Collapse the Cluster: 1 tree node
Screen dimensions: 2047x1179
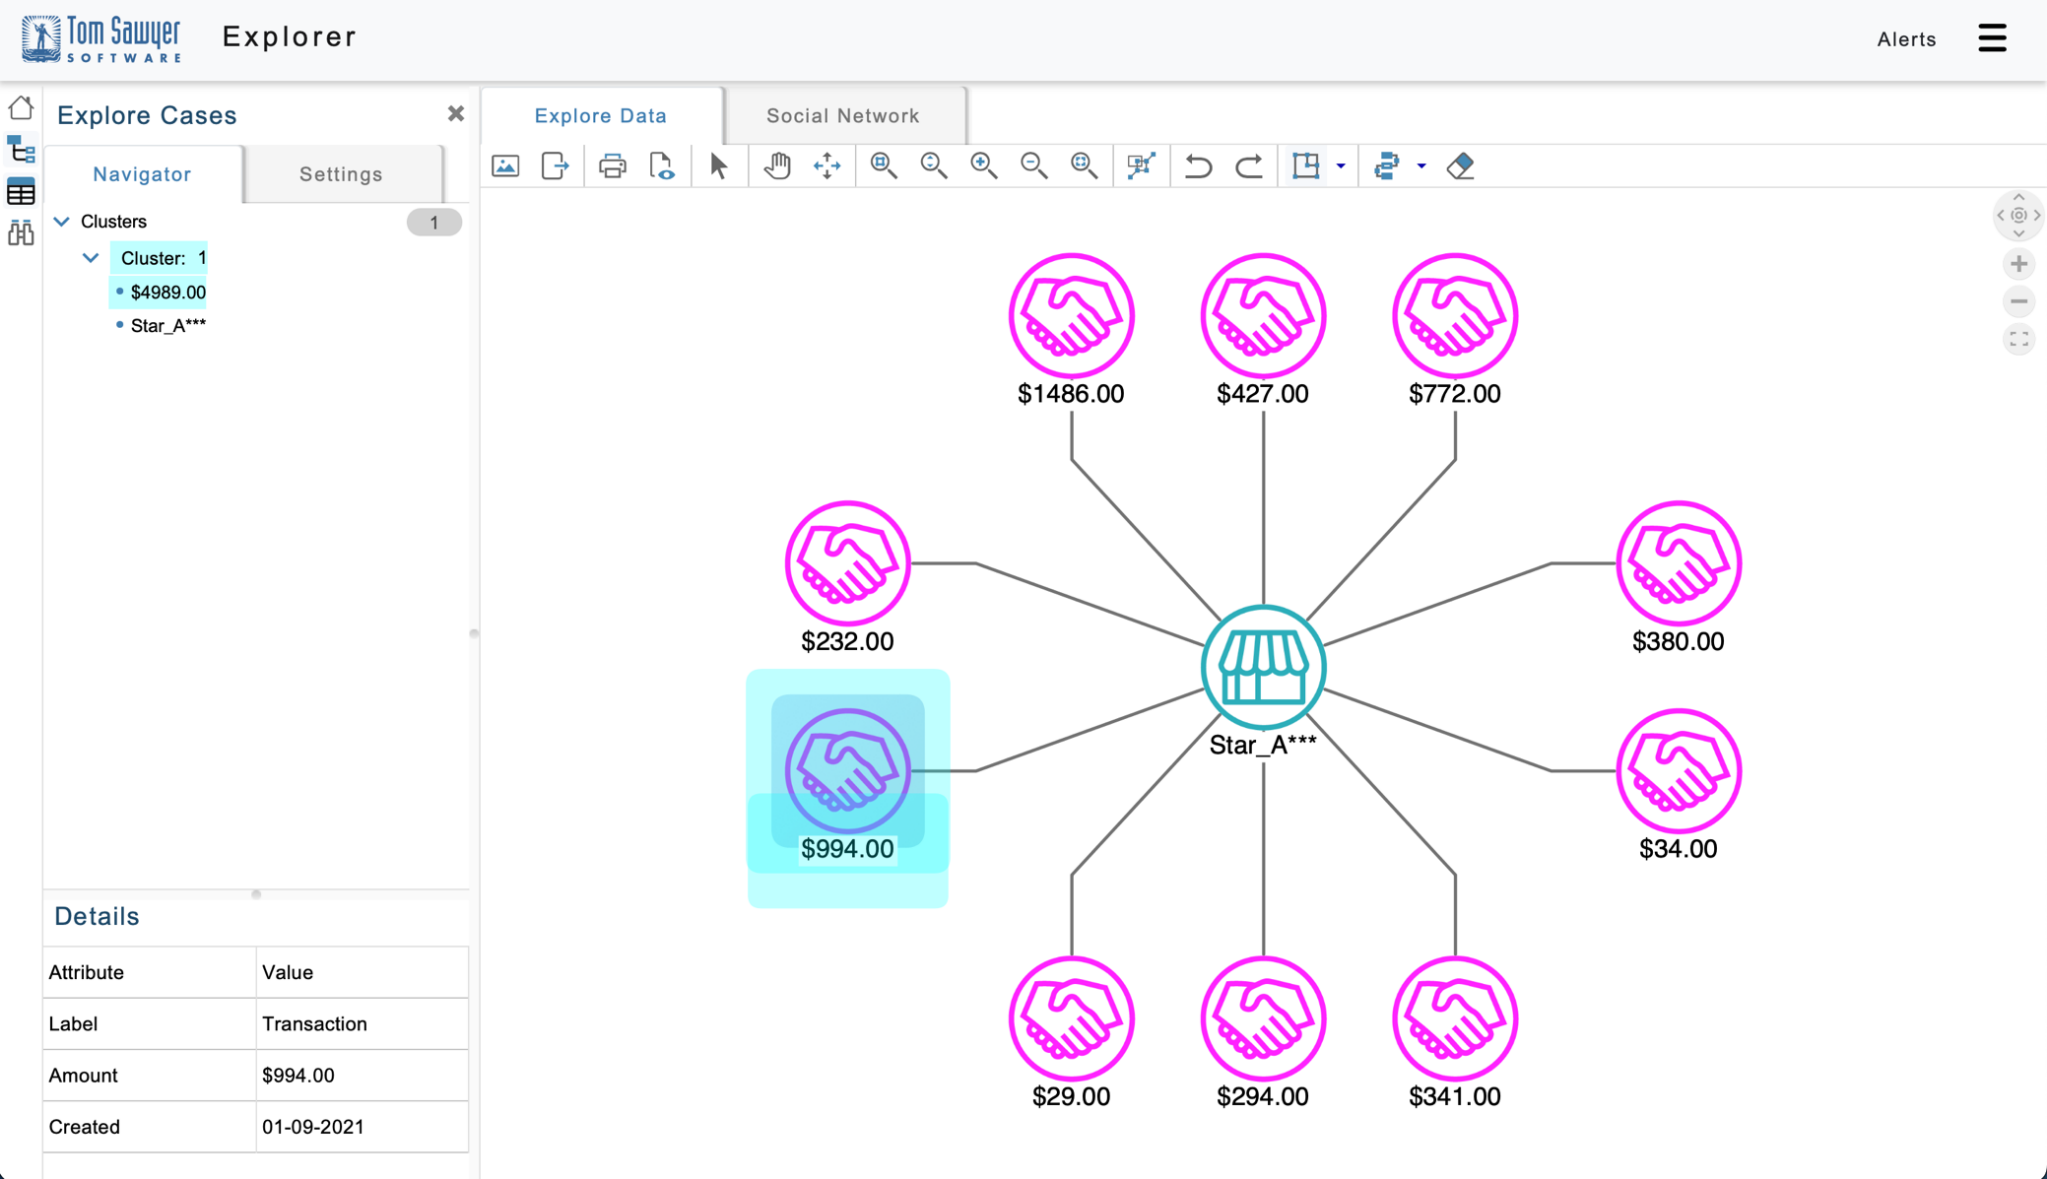[91, 258]
